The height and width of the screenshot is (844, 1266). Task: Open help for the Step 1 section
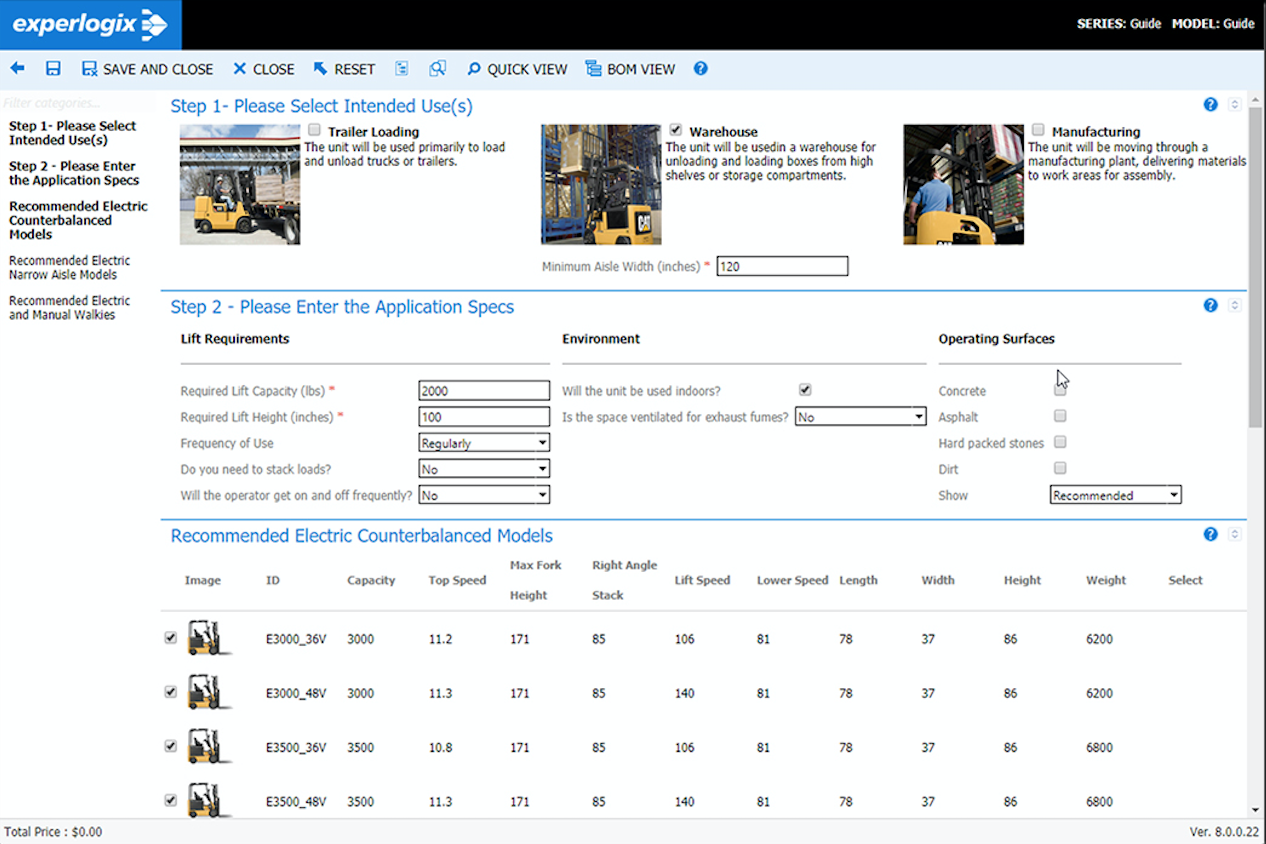pos(1210,105)
